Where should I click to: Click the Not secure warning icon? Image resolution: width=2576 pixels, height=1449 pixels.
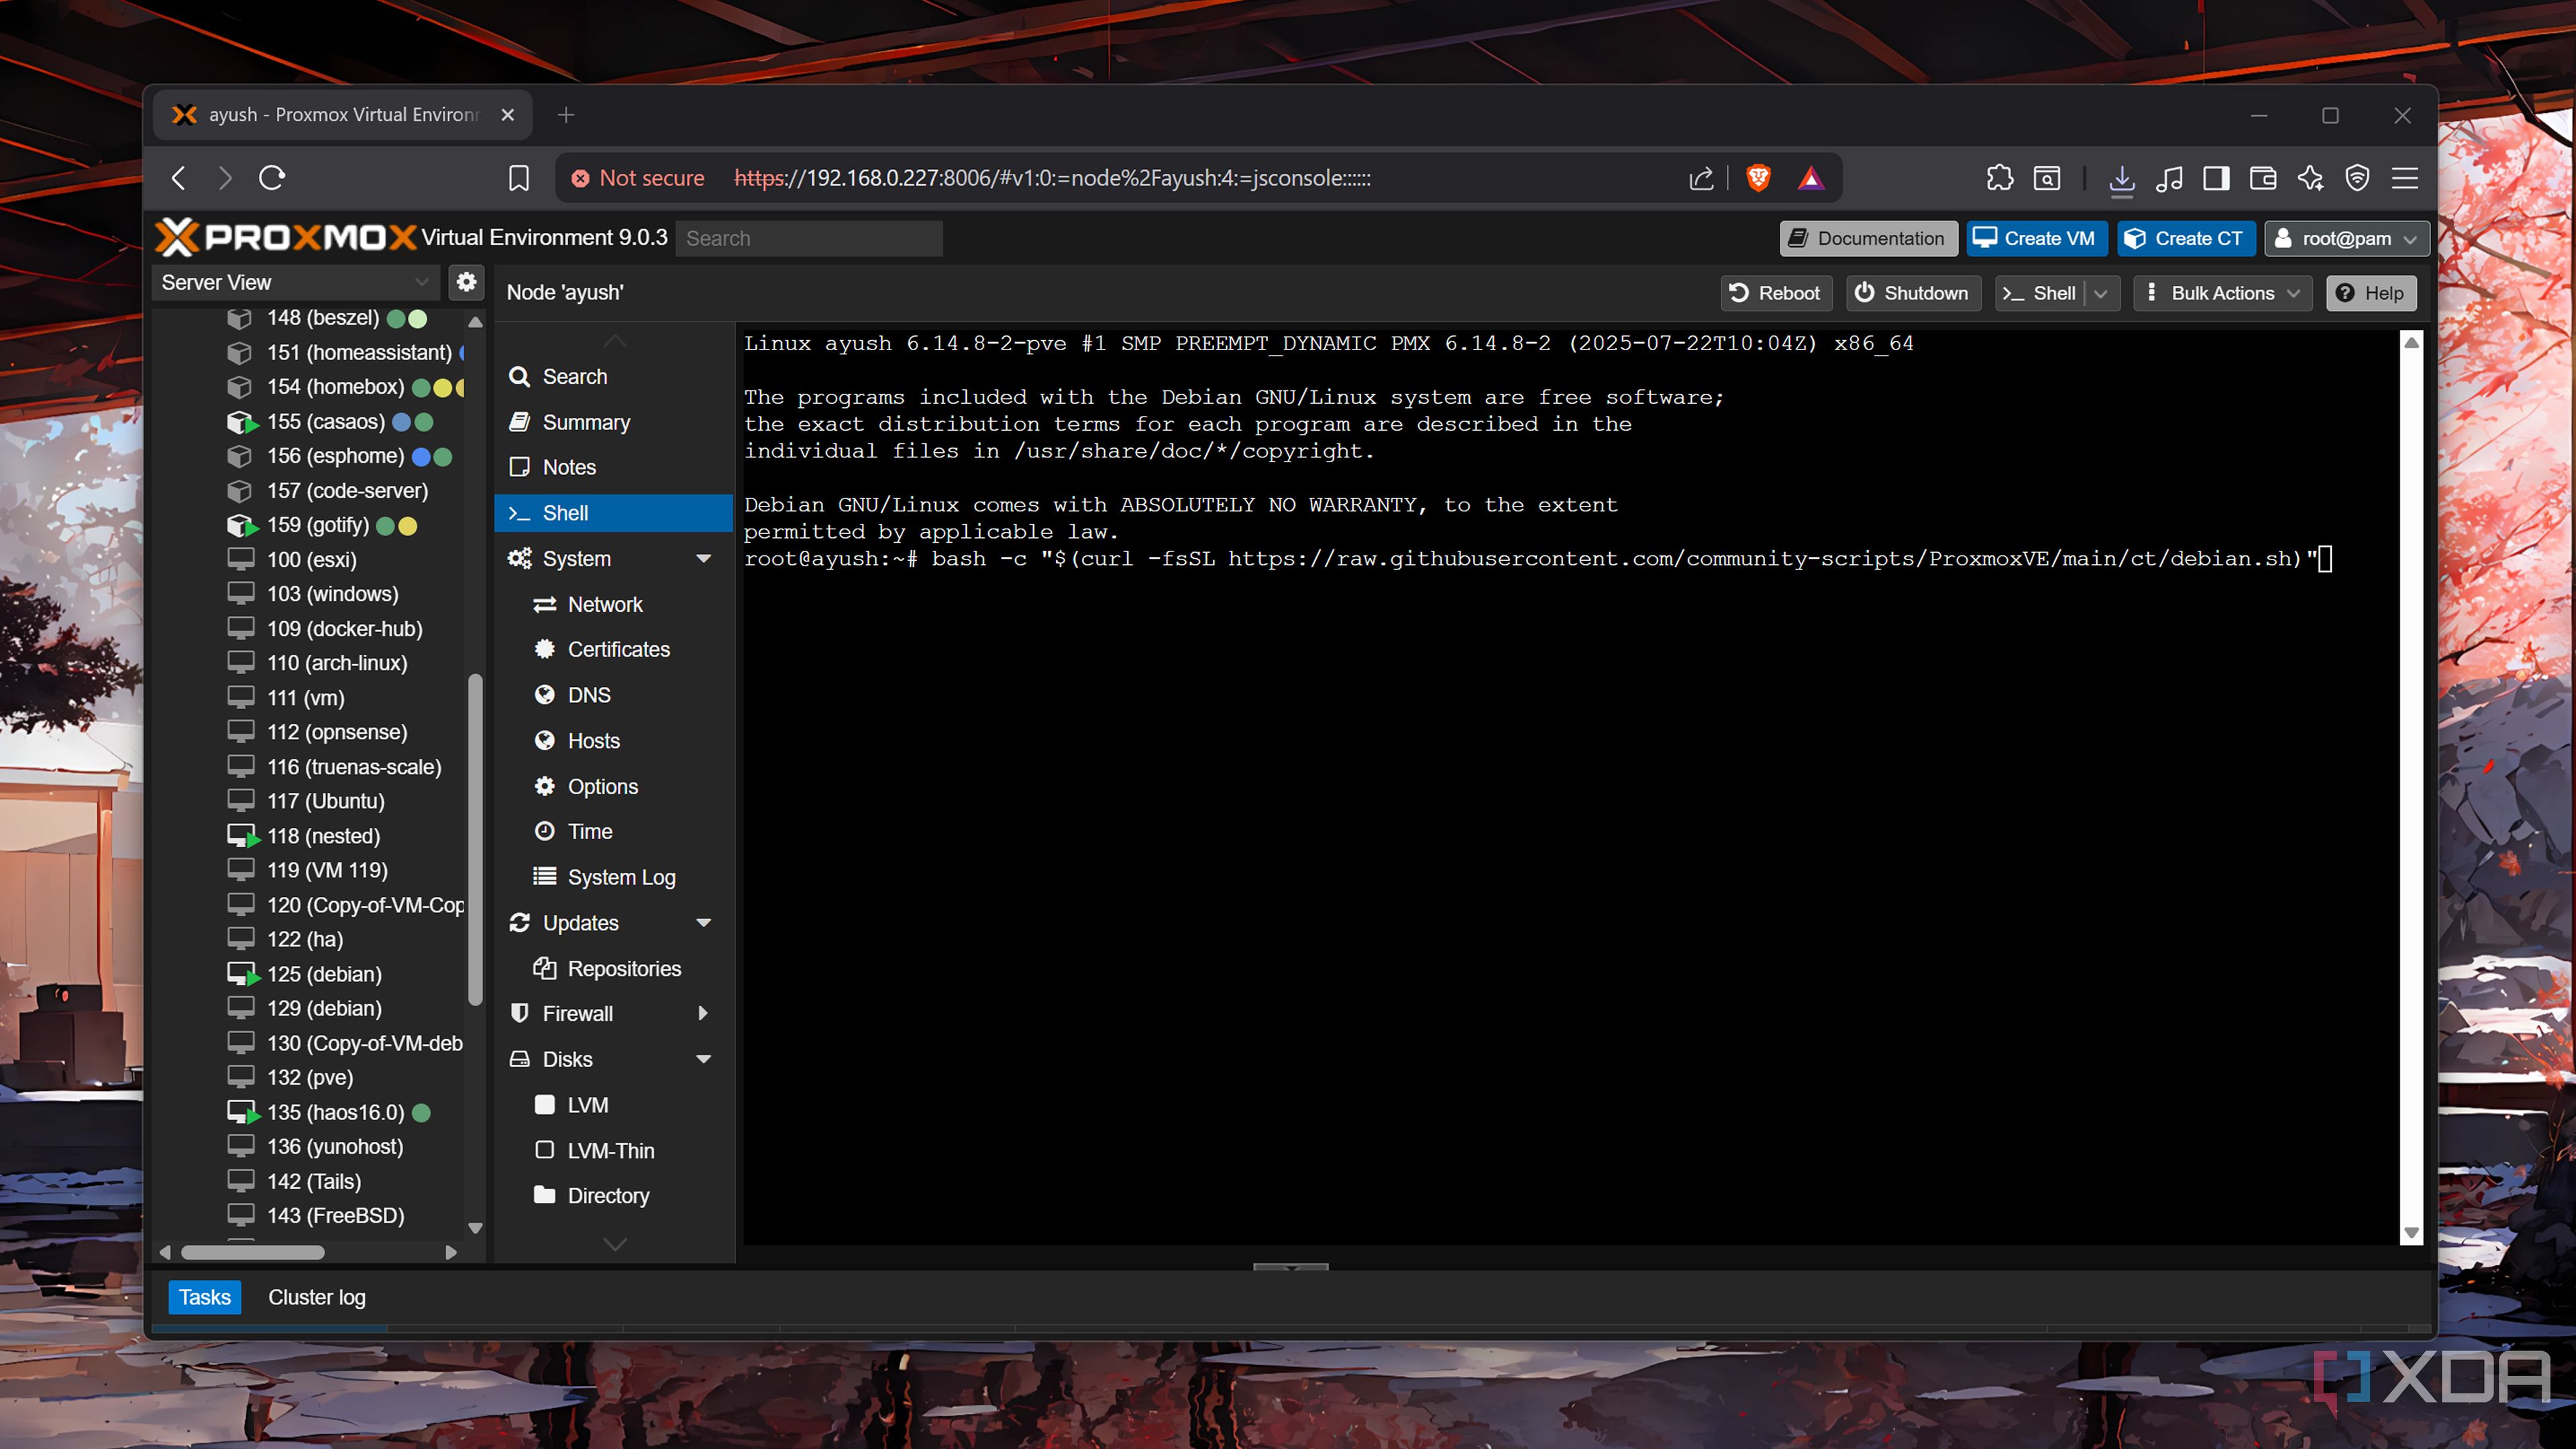tap(580, 178)
